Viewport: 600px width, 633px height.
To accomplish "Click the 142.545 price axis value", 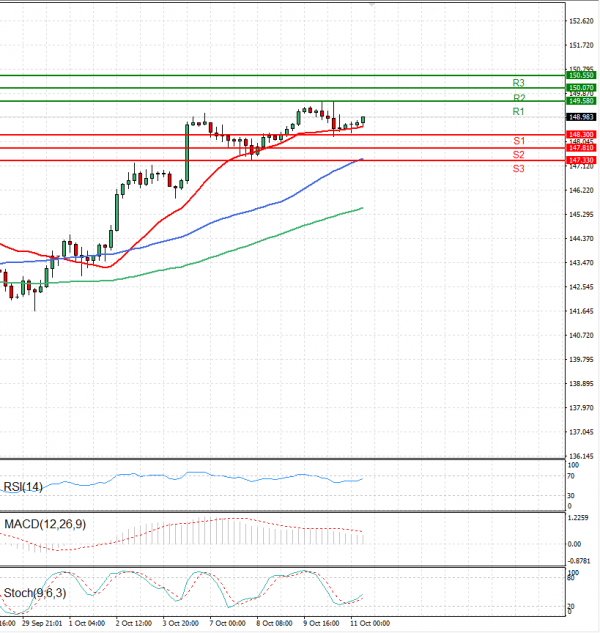I will (x=581, y=287).
